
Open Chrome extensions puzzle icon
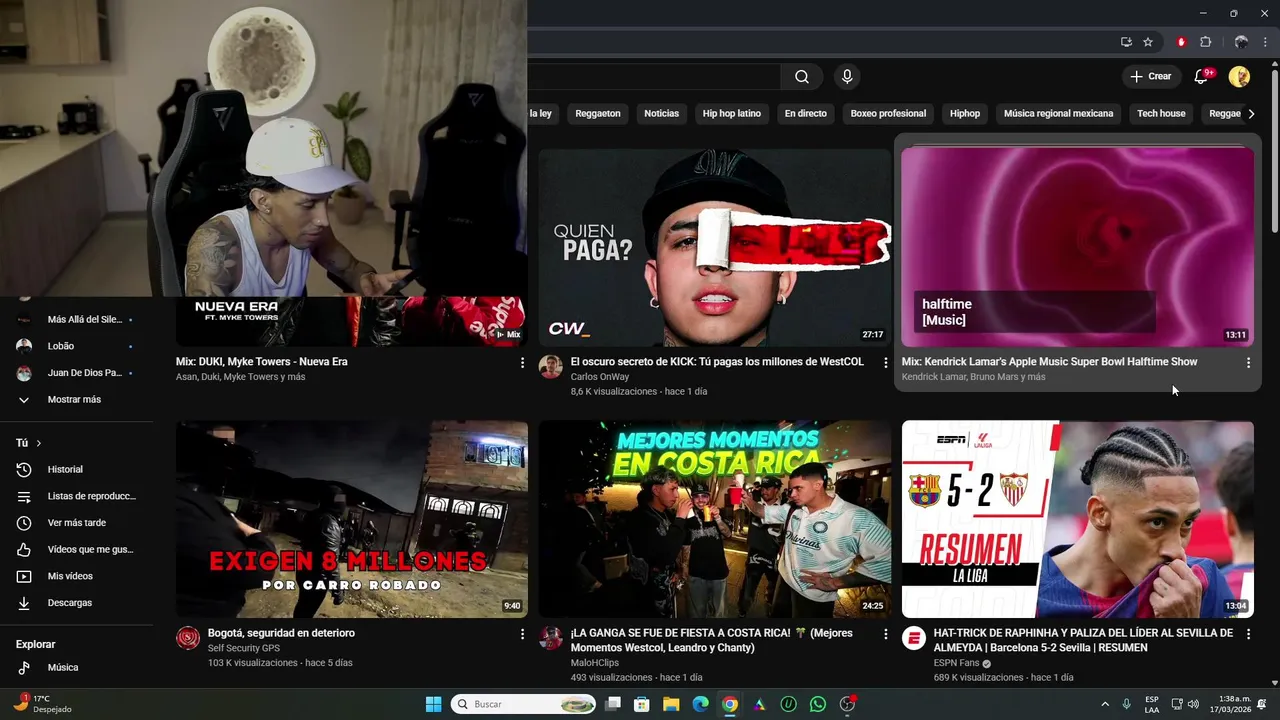1205,42
